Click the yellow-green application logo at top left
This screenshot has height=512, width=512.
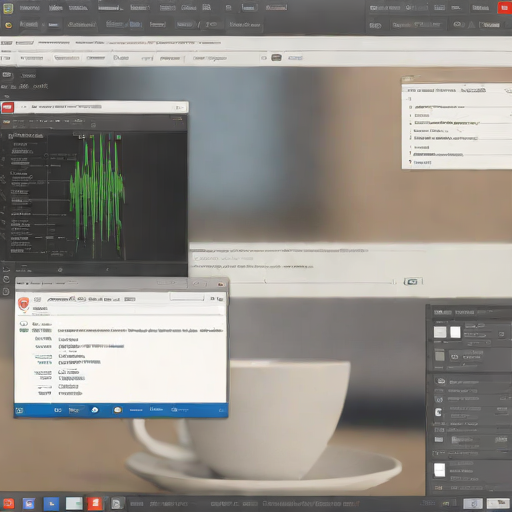(x=8, y=8)
